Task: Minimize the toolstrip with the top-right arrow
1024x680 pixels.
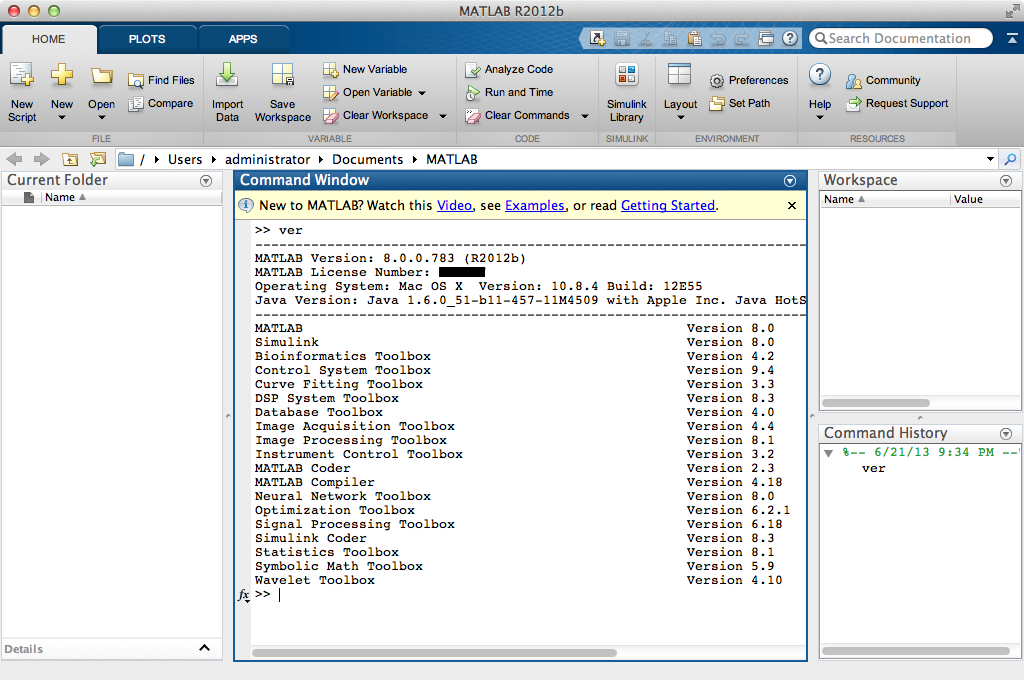Action: pos(1012,39)
